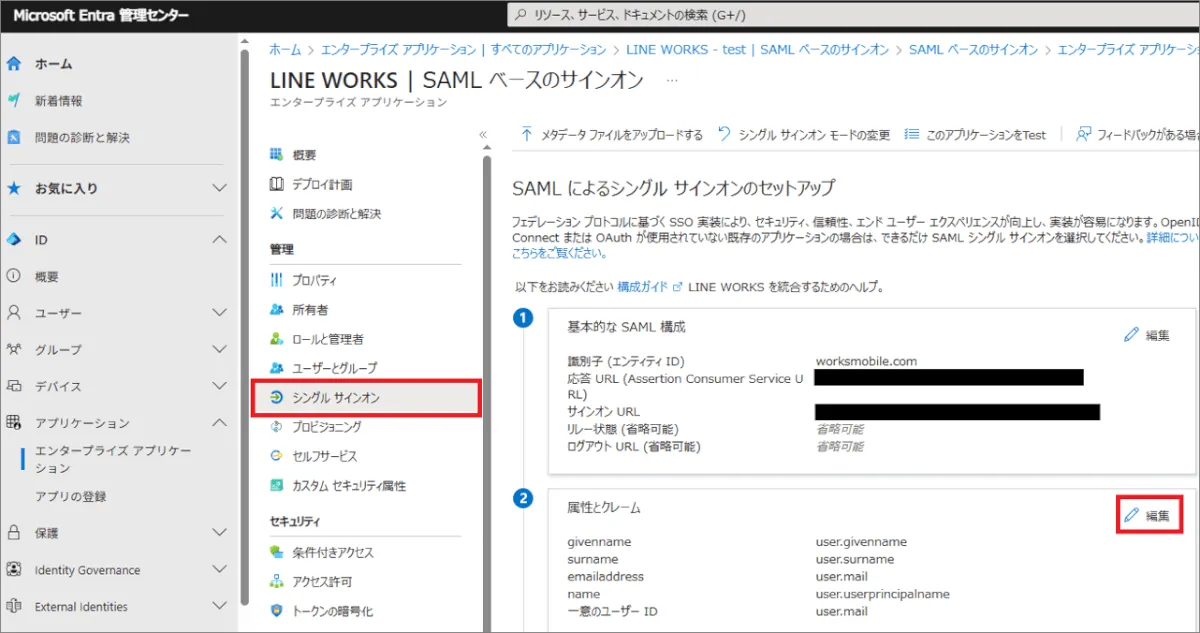Click the 新着情報 icon in sidebar
Screen dimensions: 1200x633
point(14,101)
